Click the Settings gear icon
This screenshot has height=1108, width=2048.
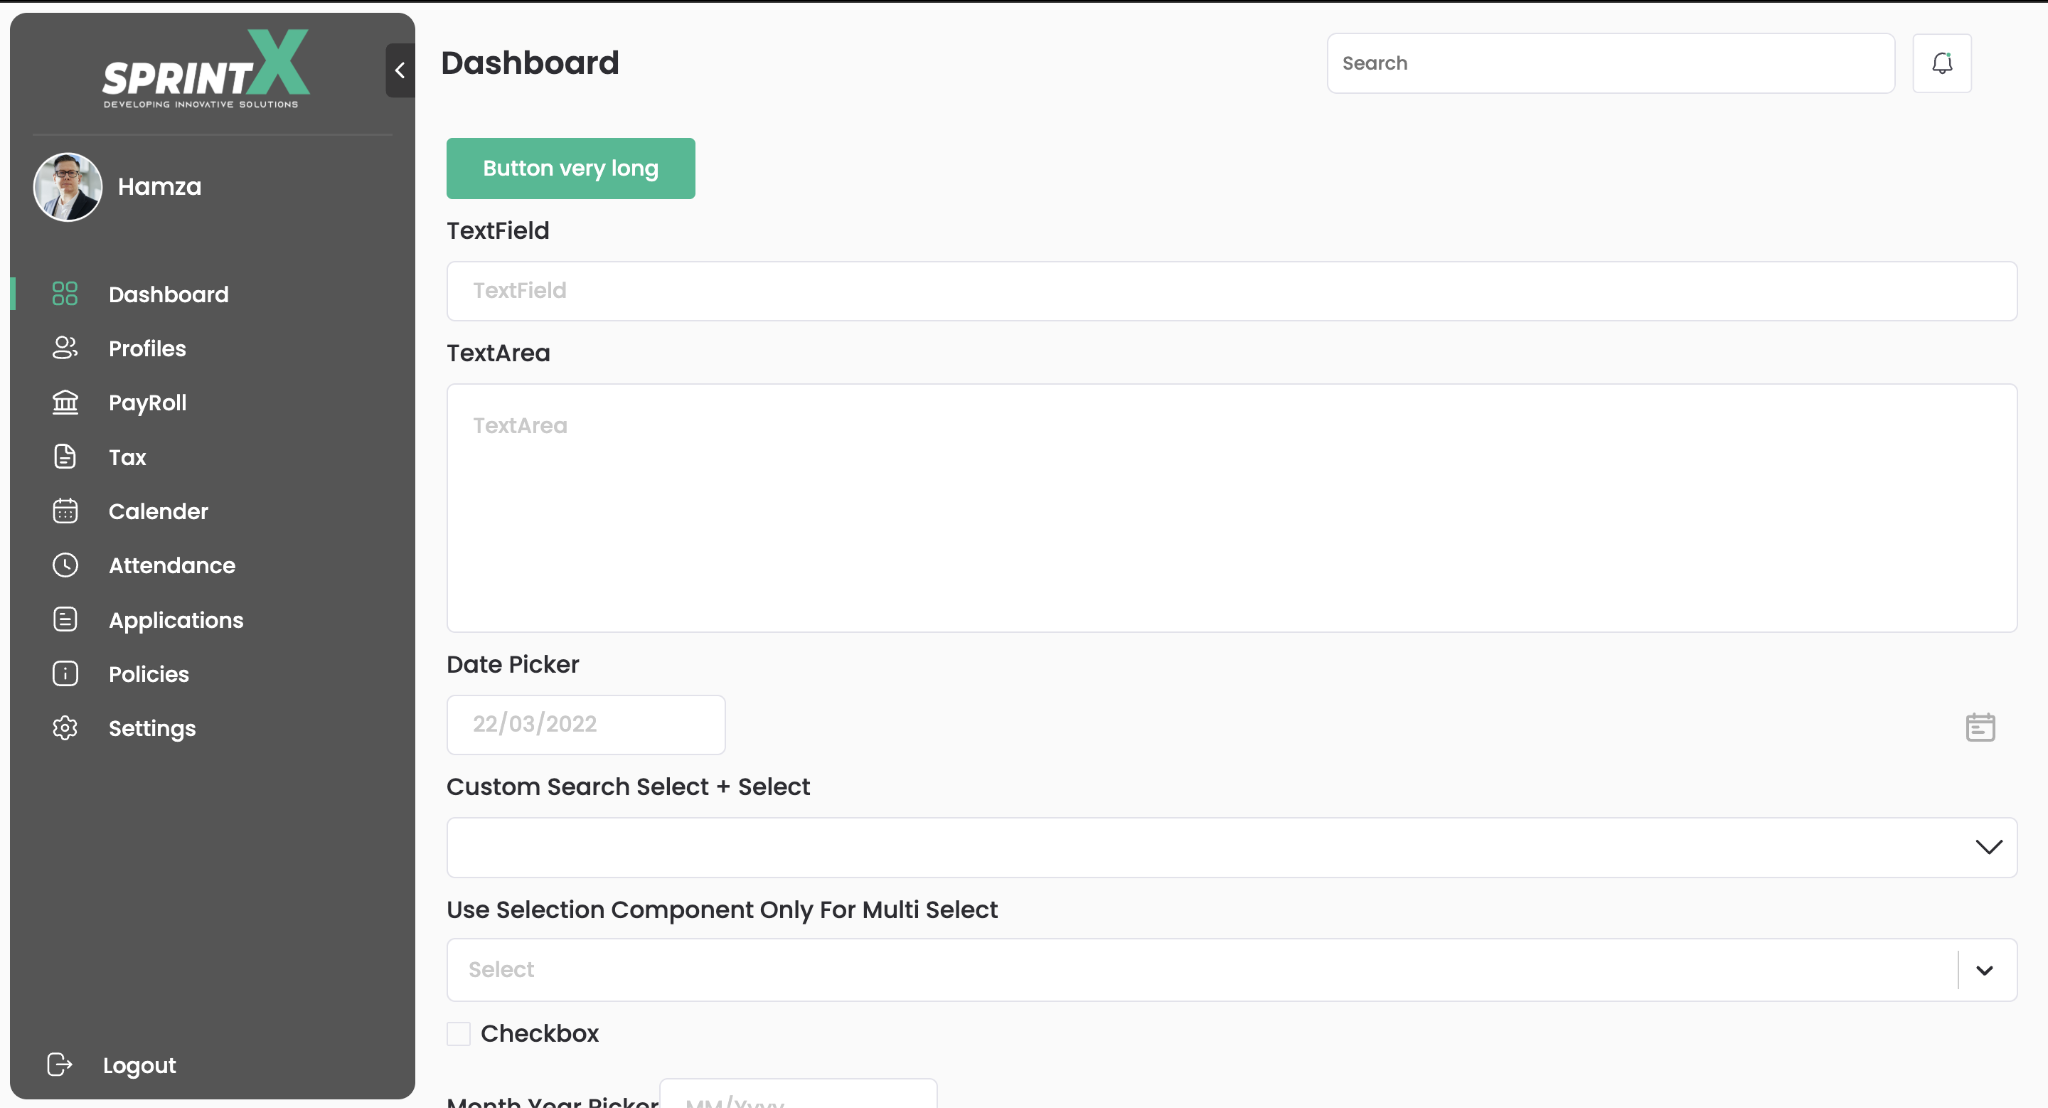click(65, 728)
